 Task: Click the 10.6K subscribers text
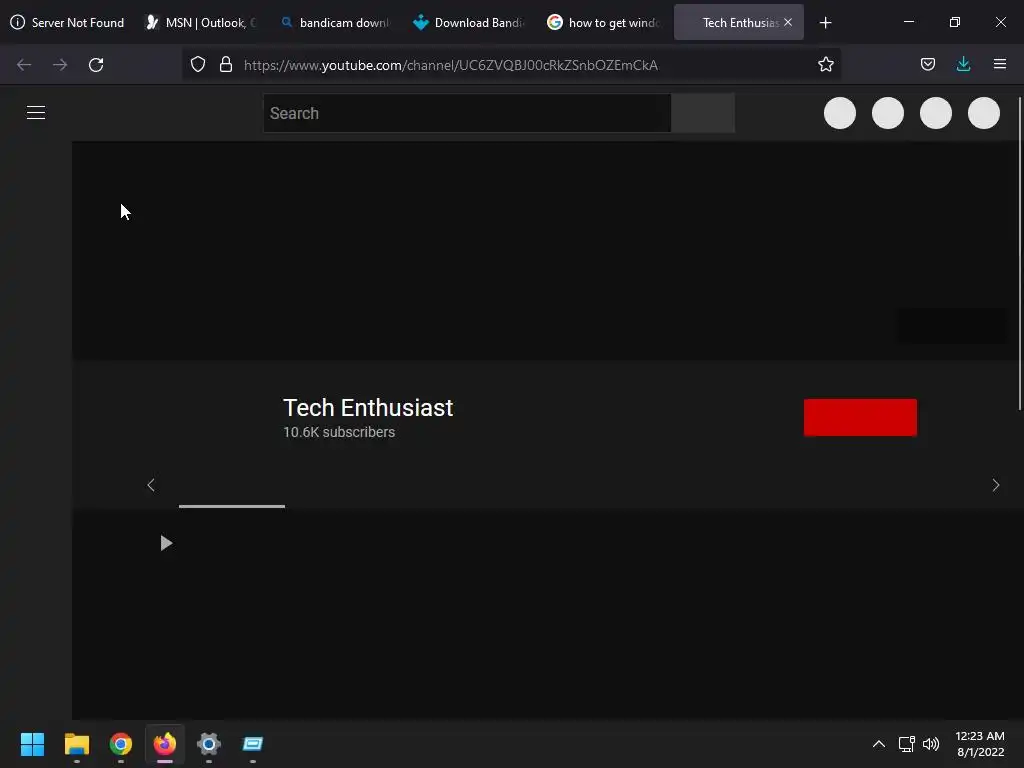339,432
